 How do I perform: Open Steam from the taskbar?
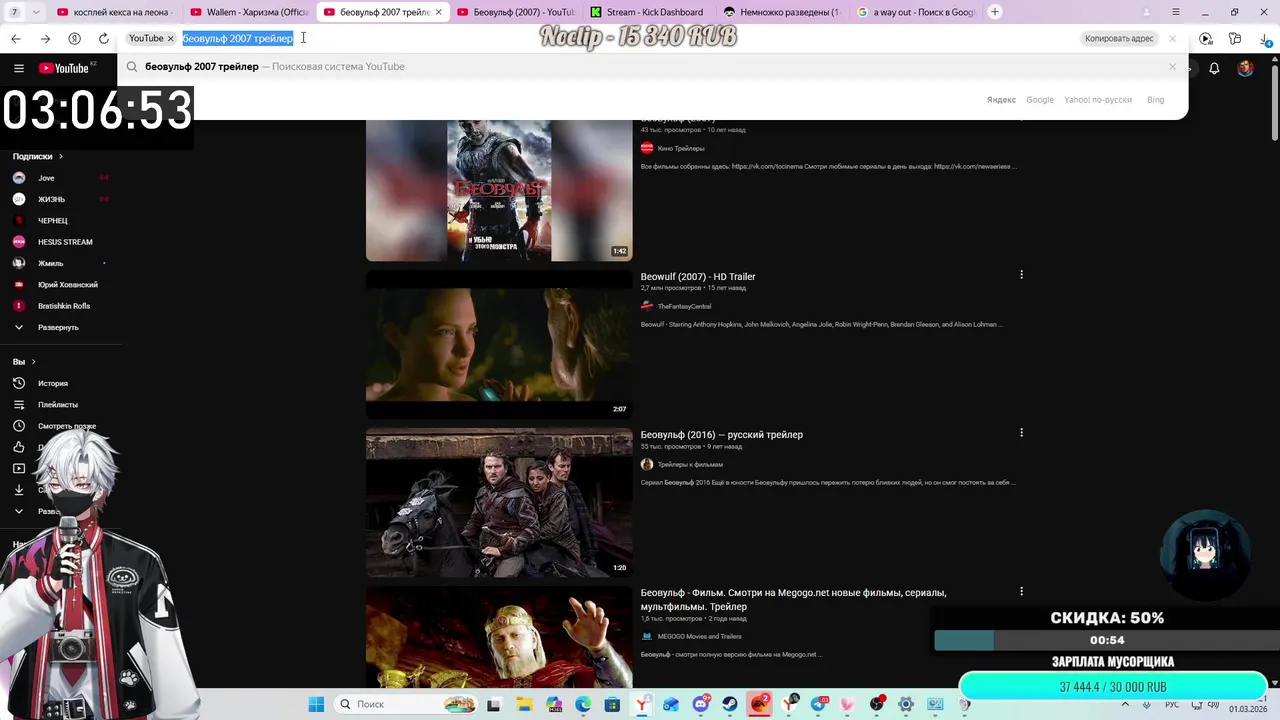click(x=728, y=704)
